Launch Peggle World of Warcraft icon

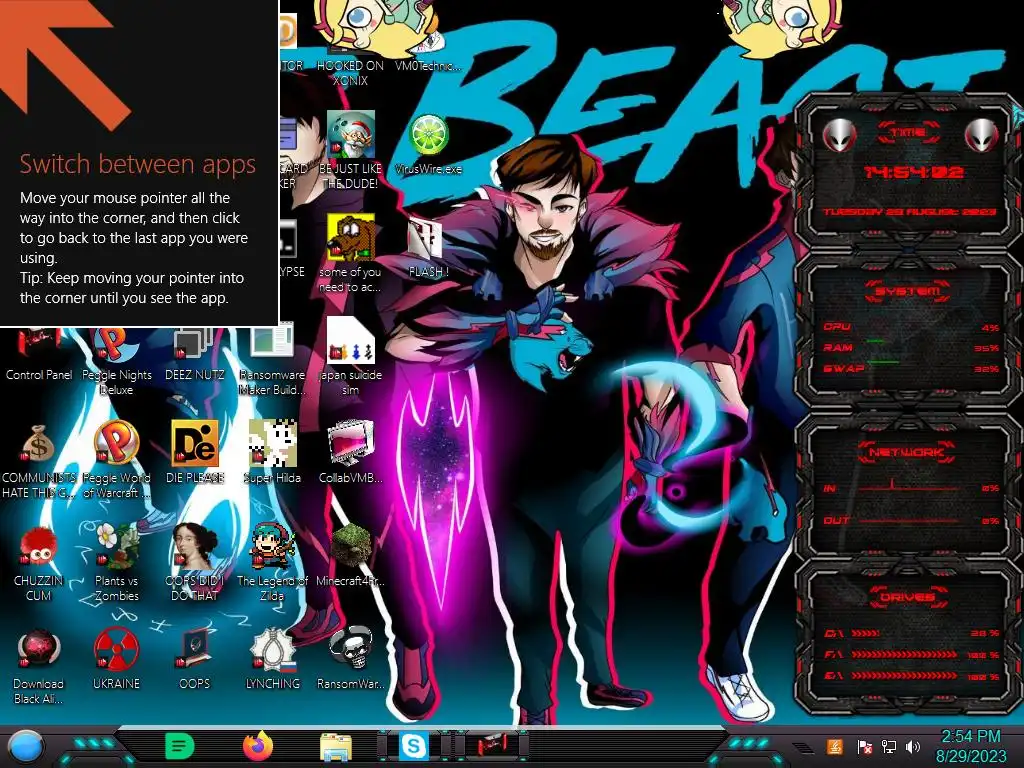coord(116,460)
